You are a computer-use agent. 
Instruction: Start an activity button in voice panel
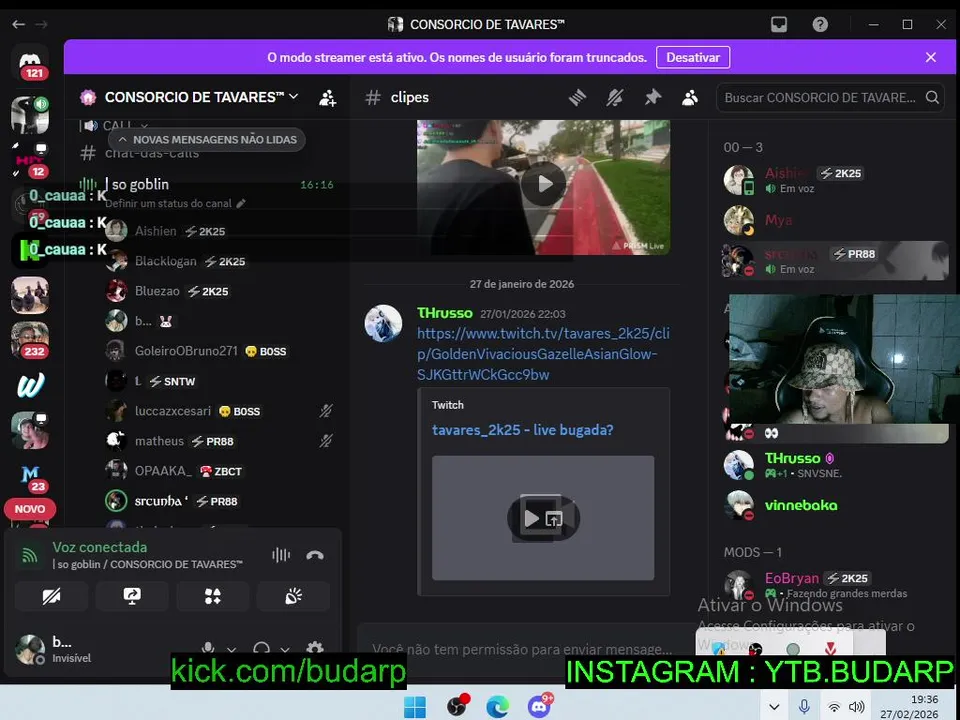click(212, 596)
